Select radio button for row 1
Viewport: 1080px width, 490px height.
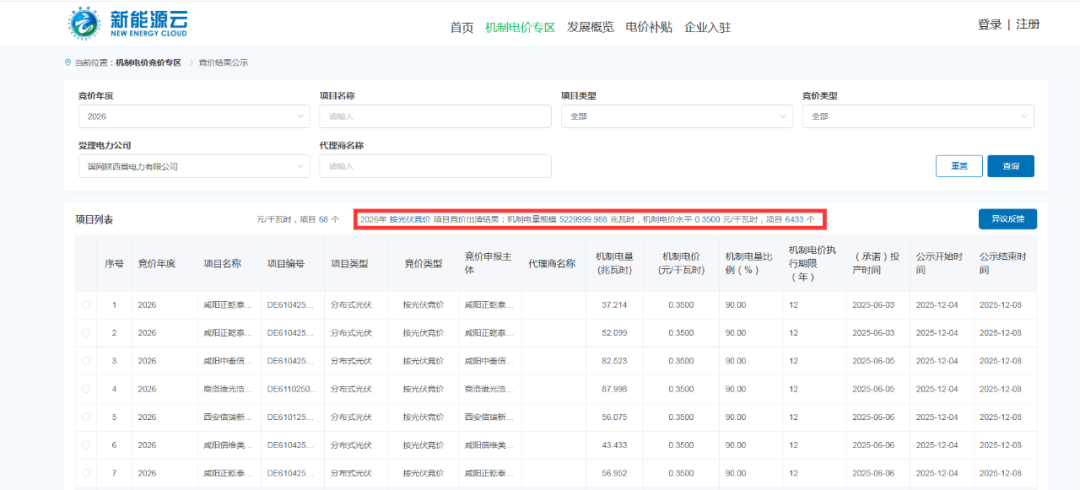[86, 305]
